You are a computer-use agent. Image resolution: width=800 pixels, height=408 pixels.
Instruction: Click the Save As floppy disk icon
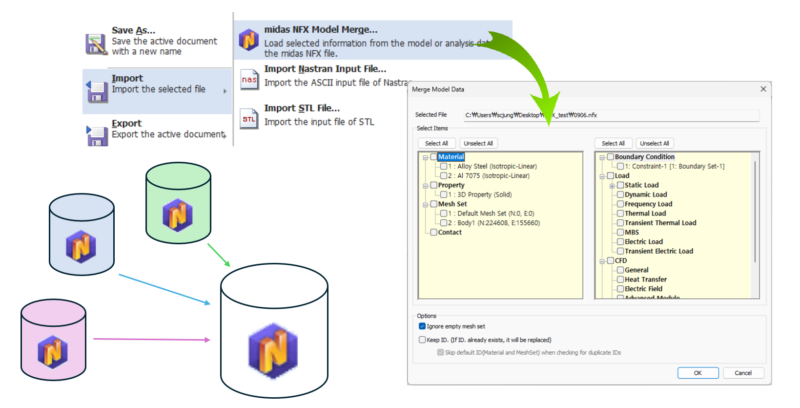coord(95,44)
